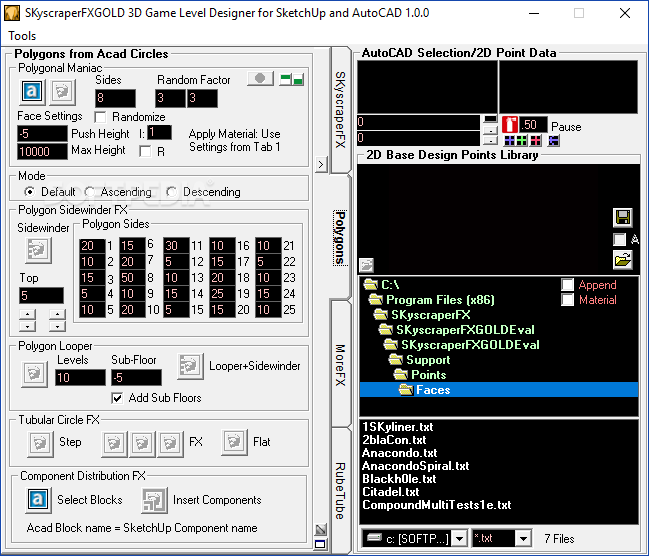Open the Support folder in tree
This screenshot has width=649, height=556.
(419, 360)
